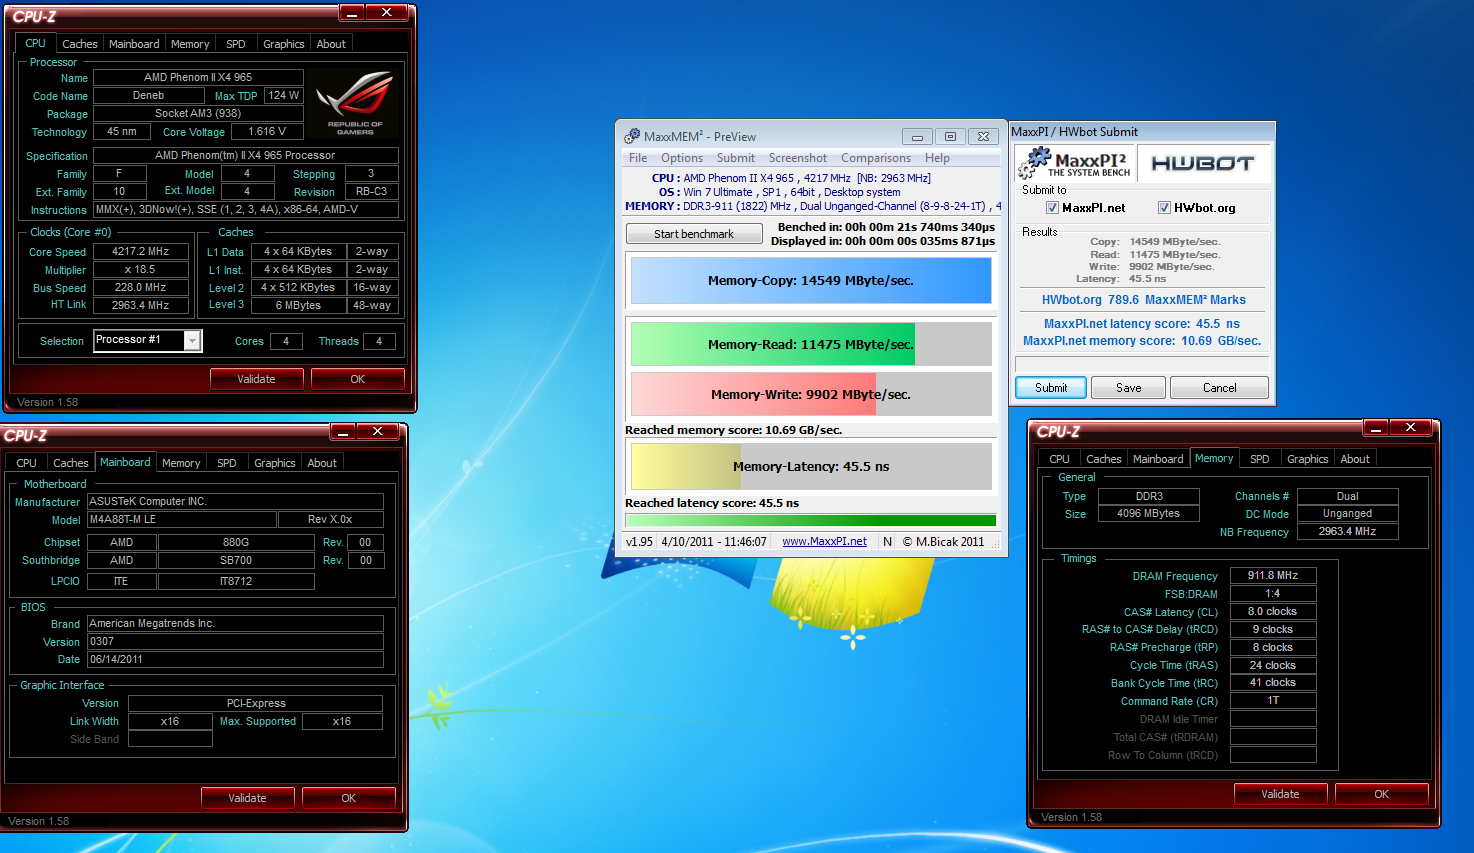This screenshot has width=1474, height=853.
Task: Click the yellow Memory-Latency result bar
Action: (811, 466)
